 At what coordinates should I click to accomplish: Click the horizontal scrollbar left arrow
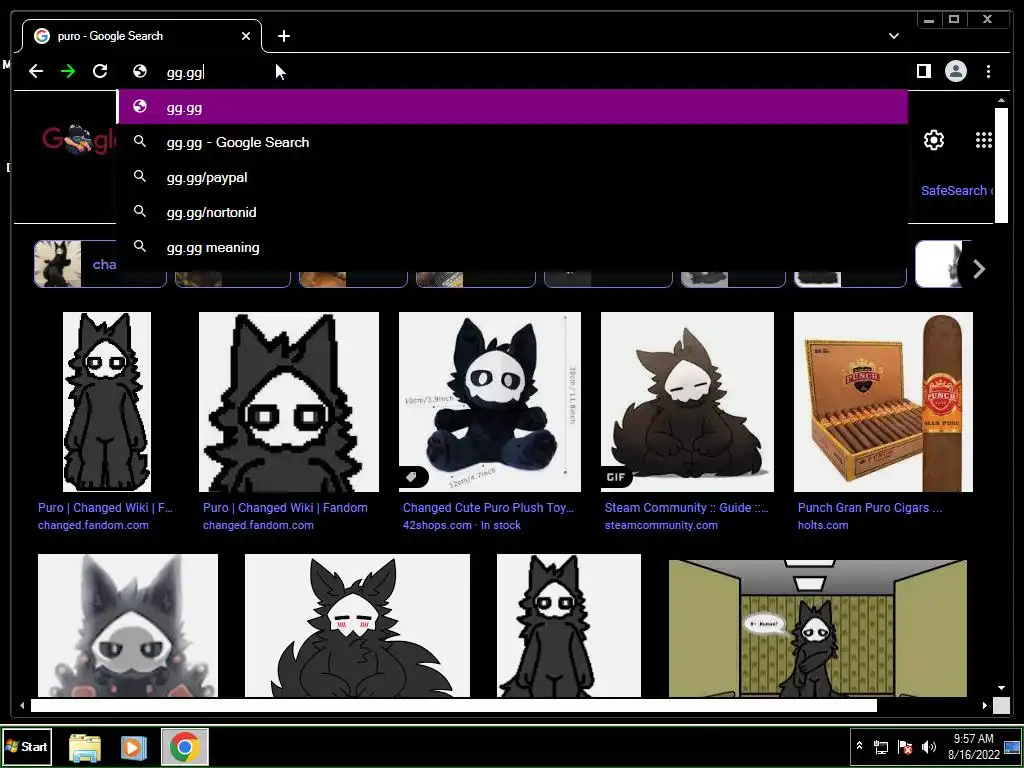point(22,705)
